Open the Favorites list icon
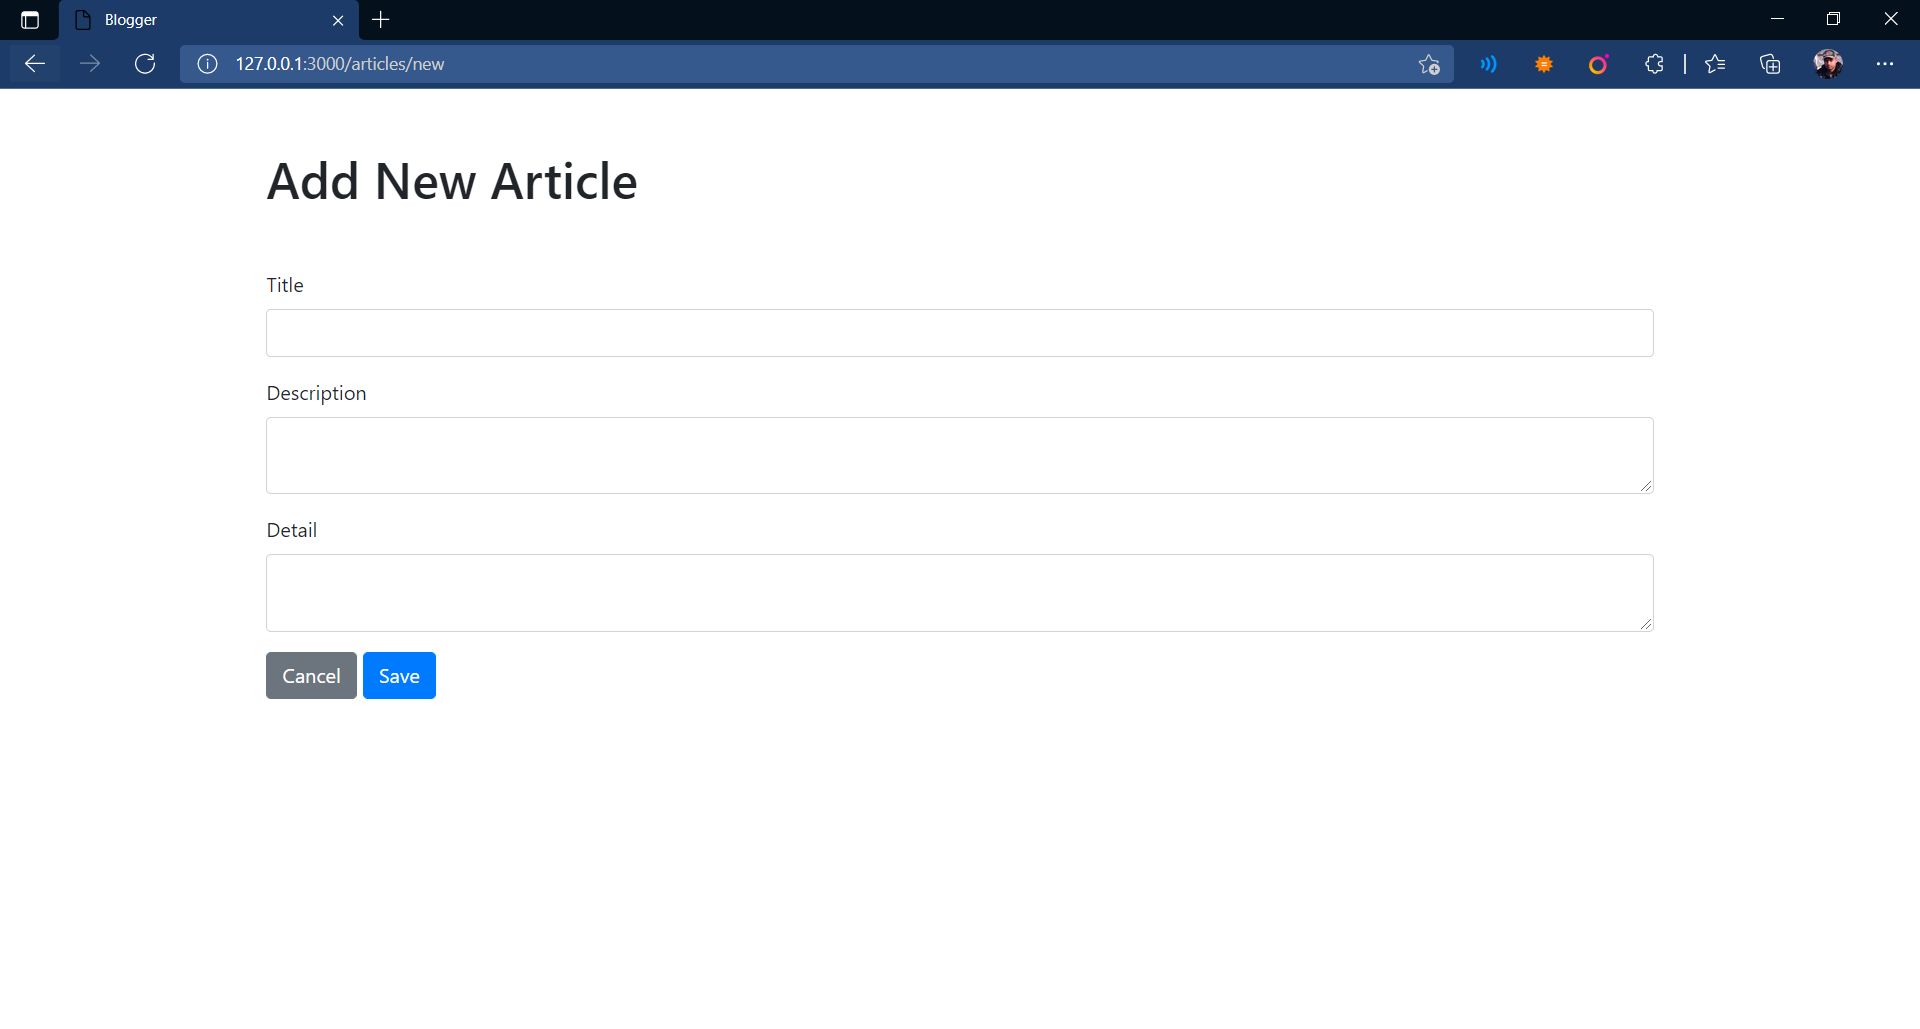1920x1029 pixels. [x=1715, y=64]
